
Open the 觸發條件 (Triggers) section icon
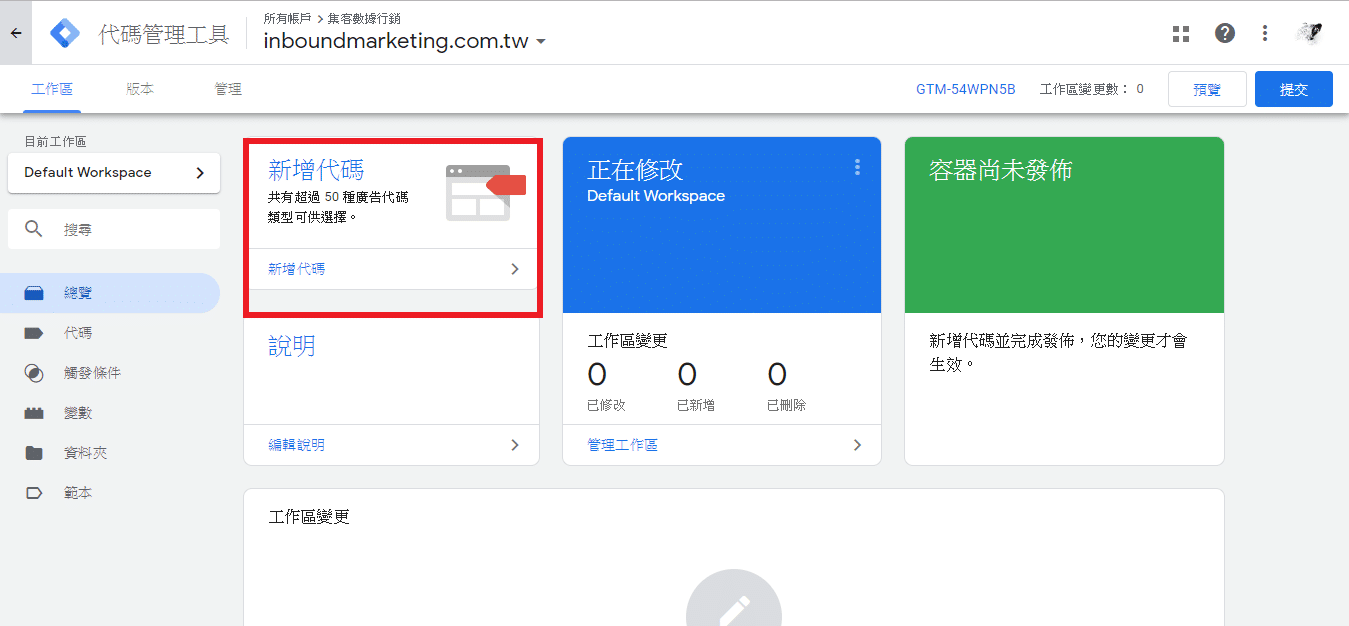pyautogui.click(x=32, y=372)
